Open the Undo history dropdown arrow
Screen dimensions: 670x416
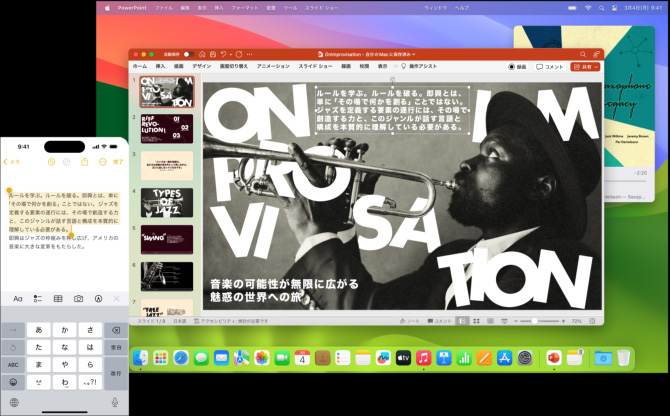tap(231, 54)
